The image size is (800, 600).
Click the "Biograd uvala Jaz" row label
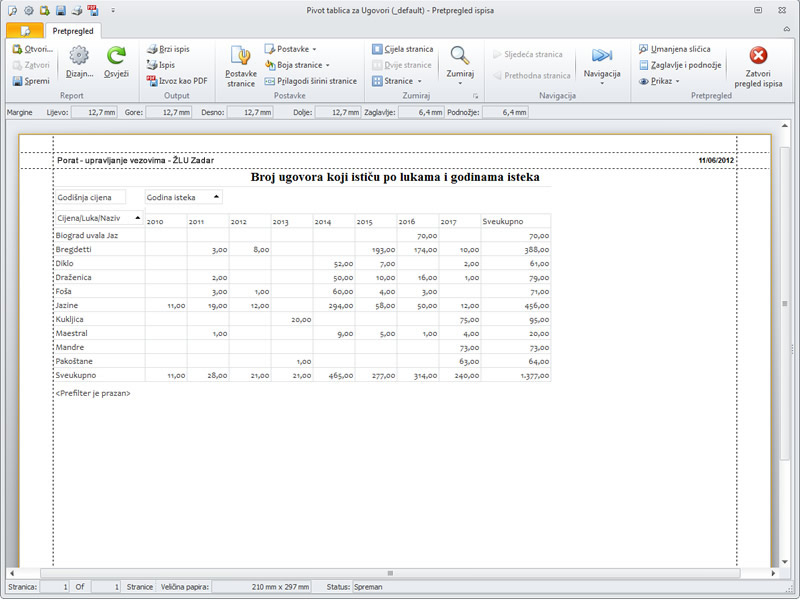click(87, 236)
